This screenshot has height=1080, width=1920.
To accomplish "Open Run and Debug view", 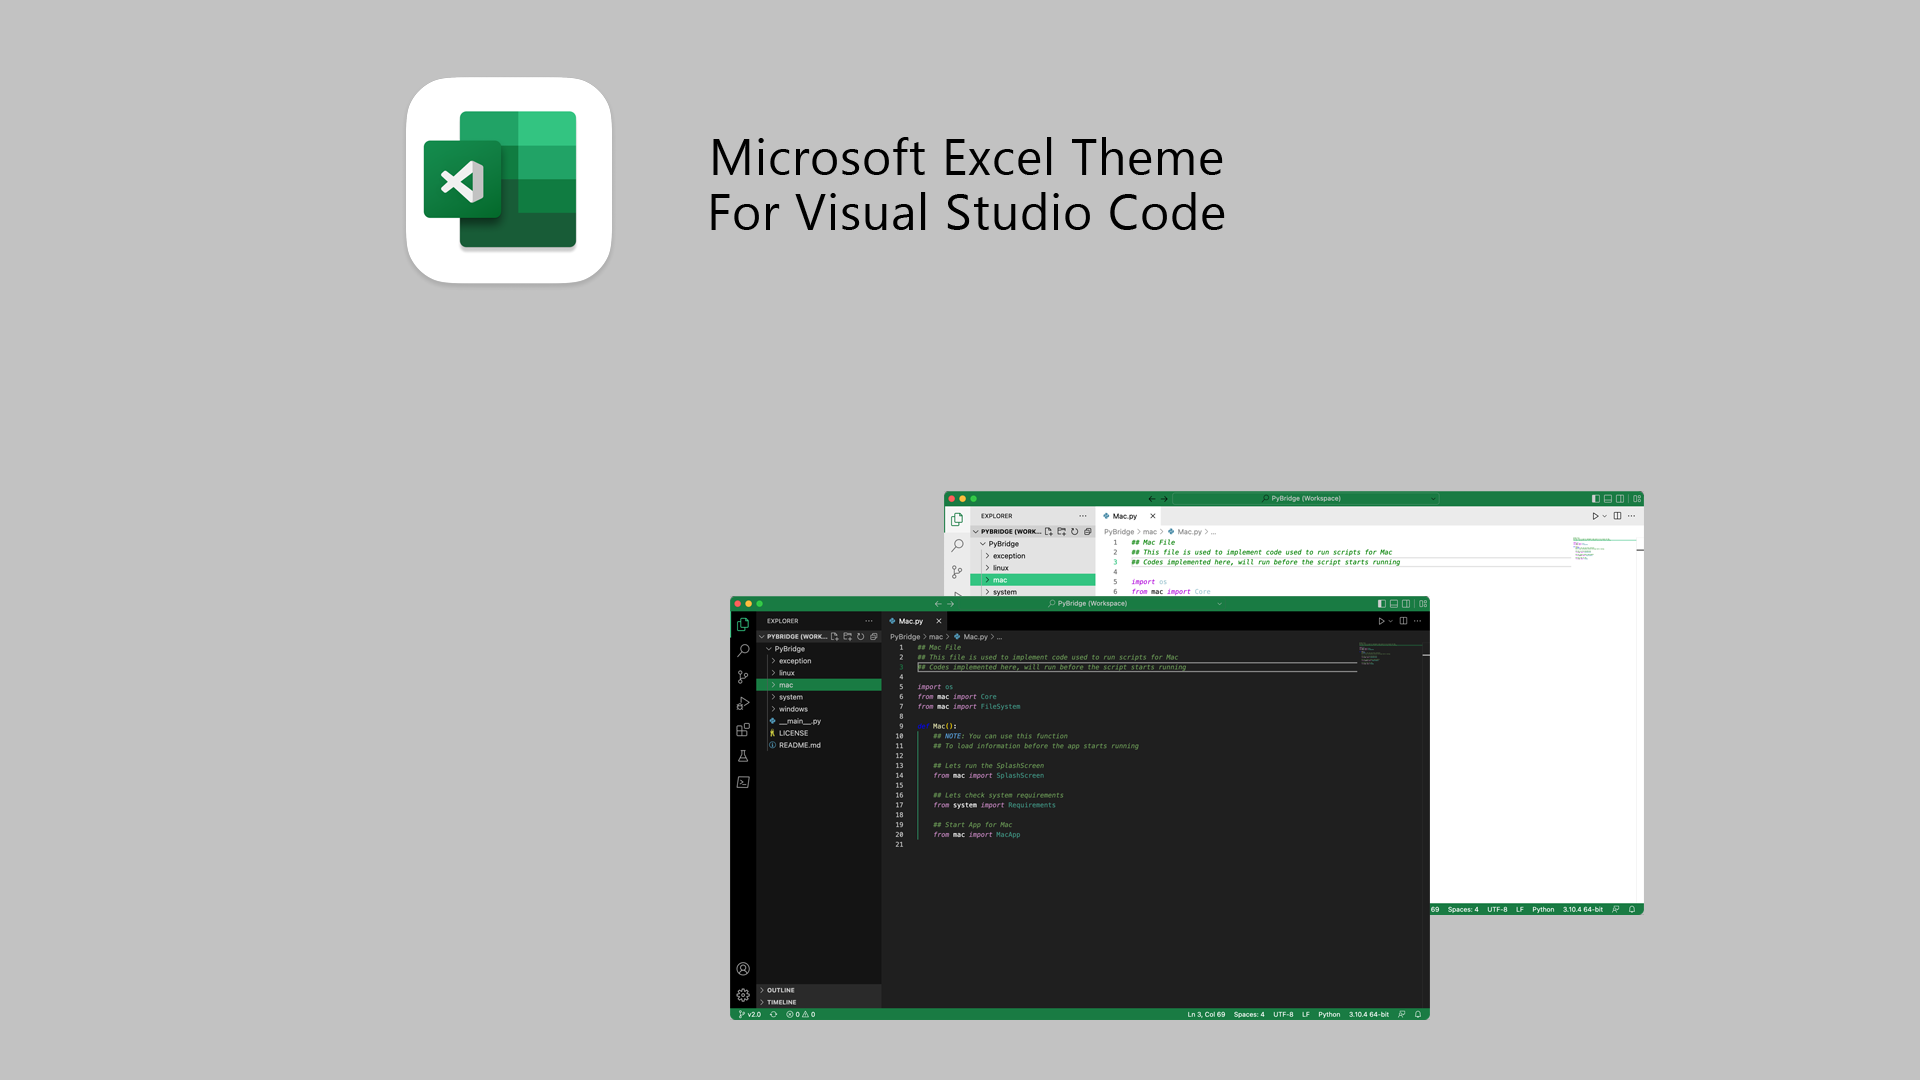I will pyautogui.click(x=743, y=704).
